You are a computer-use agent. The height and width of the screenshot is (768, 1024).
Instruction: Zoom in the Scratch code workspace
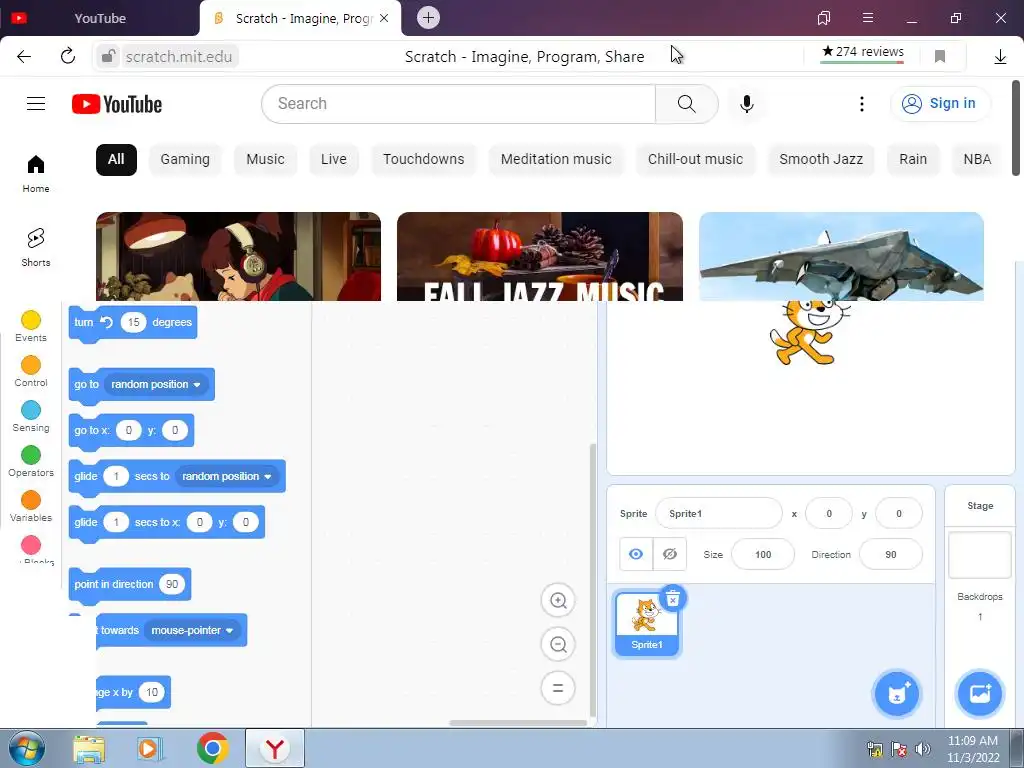tap(558, 600)
